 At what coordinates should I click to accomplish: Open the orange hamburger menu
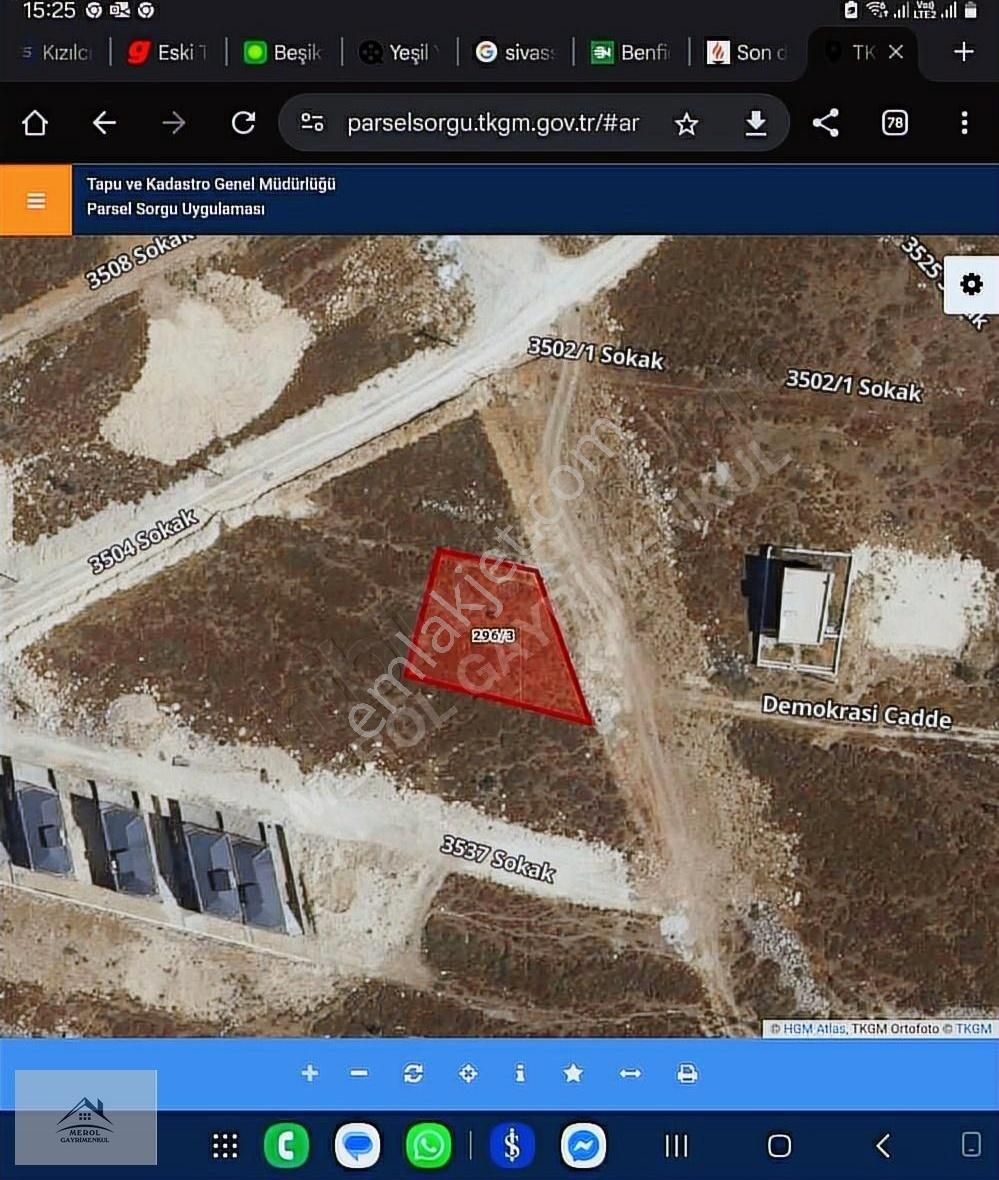click(x=36, y=201)
